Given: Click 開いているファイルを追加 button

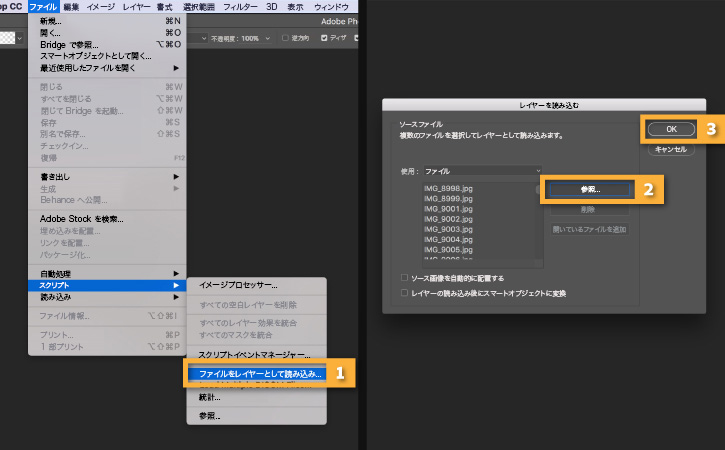Looking at the screenshot, I should (x=590, y=229).
